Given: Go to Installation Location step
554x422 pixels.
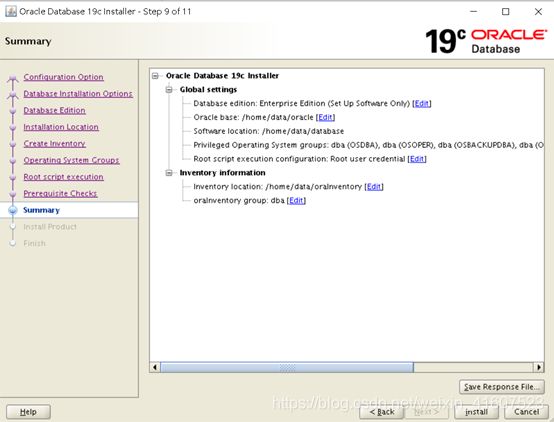Looking at the screenshot, I should tap(61, 127).
